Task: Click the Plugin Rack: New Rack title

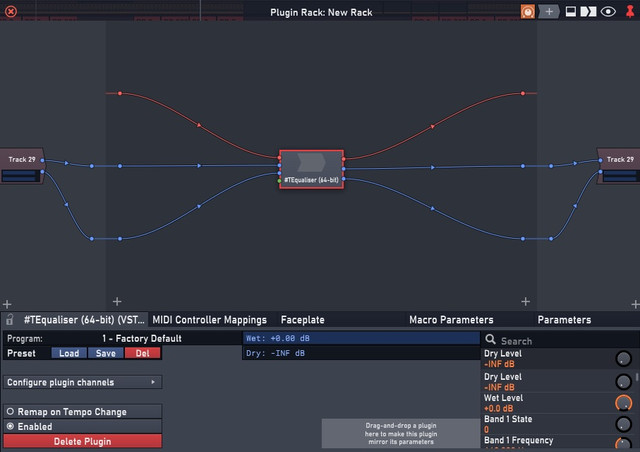Action: click(321, 12)
